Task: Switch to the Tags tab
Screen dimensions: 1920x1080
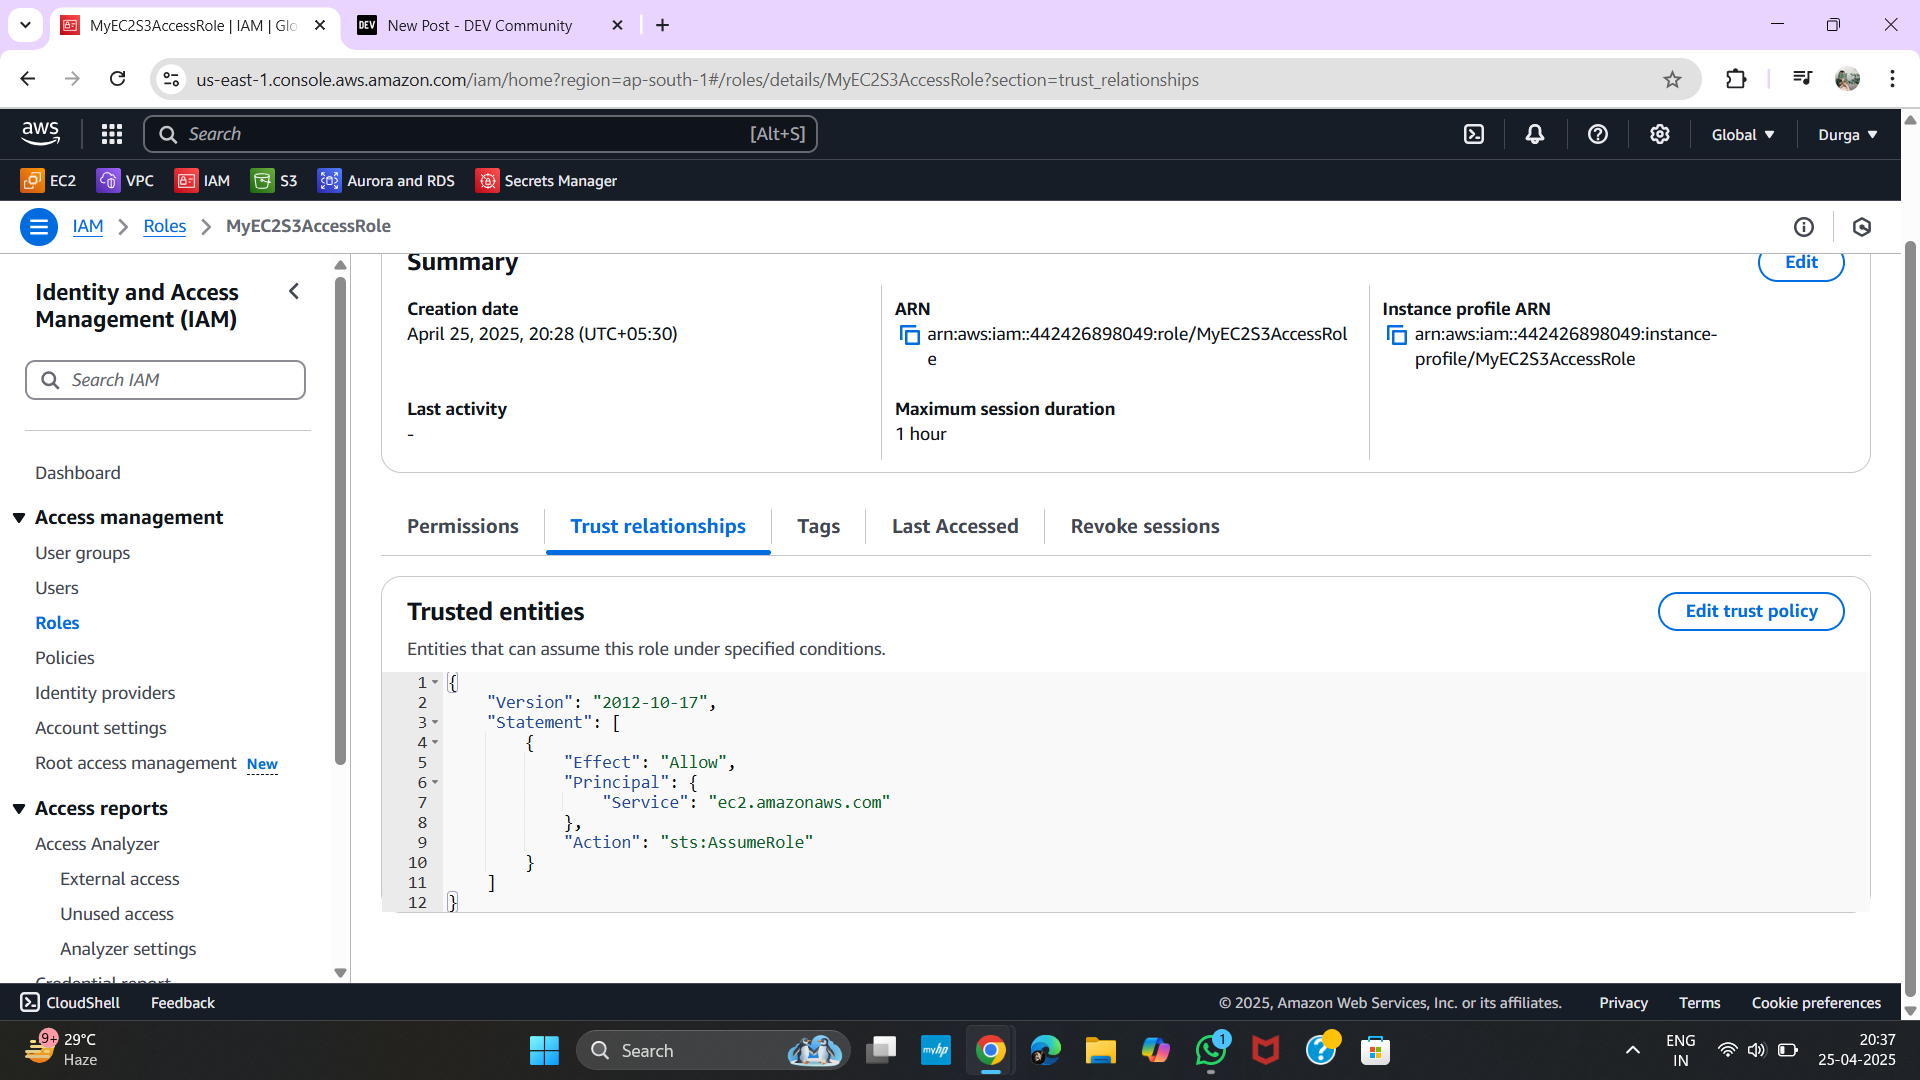Action: click(x=818, y=526)
